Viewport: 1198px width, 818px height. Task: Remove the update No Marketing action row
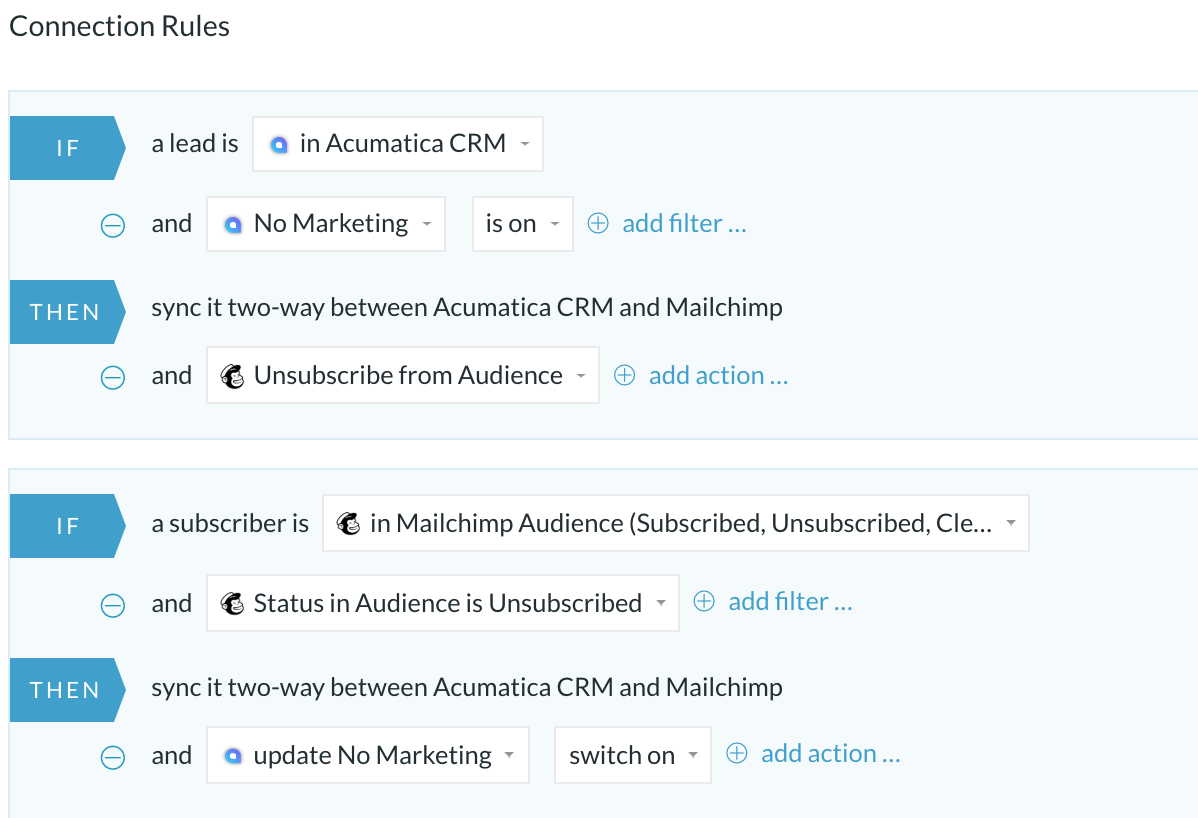point(113,757)
